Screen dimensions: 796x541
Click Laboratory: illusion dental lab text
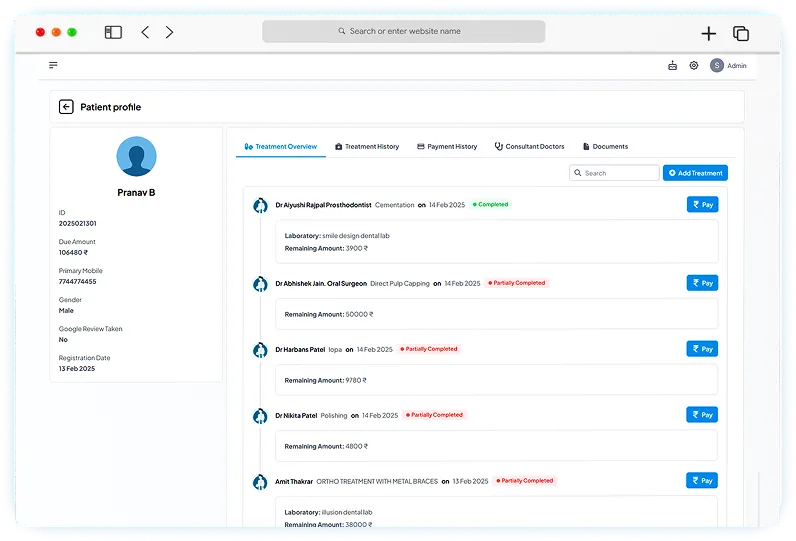coord(328,513)
